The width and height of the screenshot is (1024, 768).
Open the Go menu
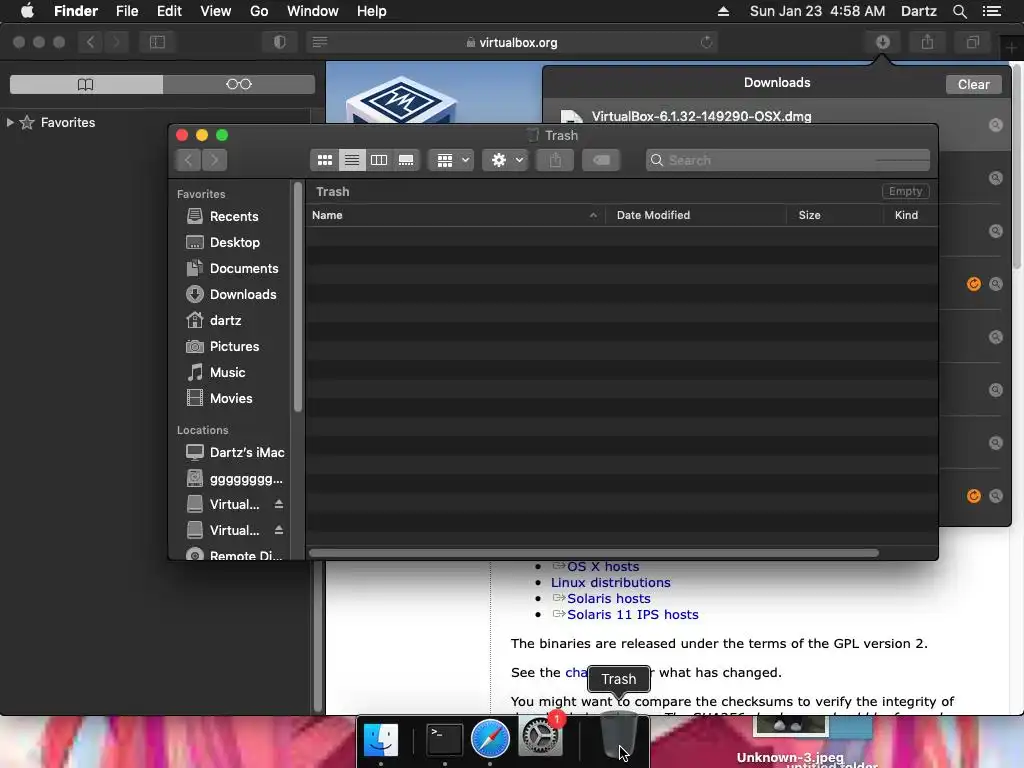pyautogui.click(x=259, y=11)
